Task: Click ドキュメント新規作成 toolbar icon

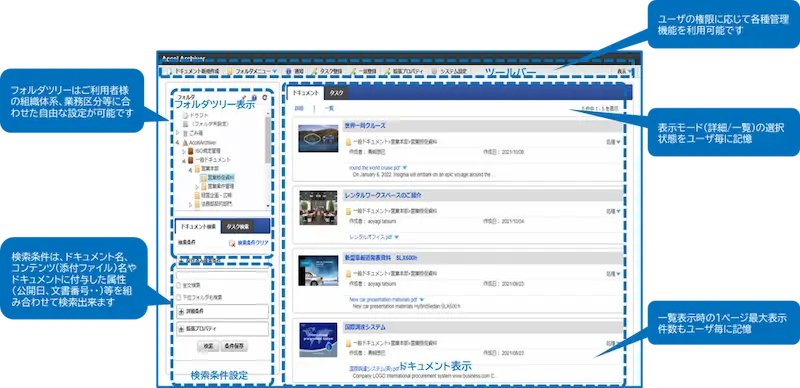Action: 170,71
